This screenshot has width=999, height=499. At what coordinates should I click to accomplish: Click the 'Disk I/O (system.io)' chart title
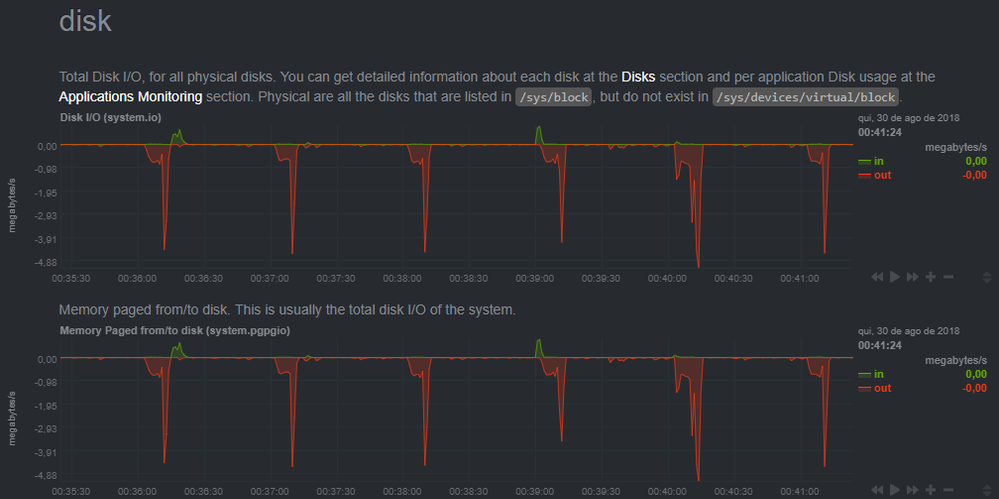pyautogui.click(x=110, y=117)
